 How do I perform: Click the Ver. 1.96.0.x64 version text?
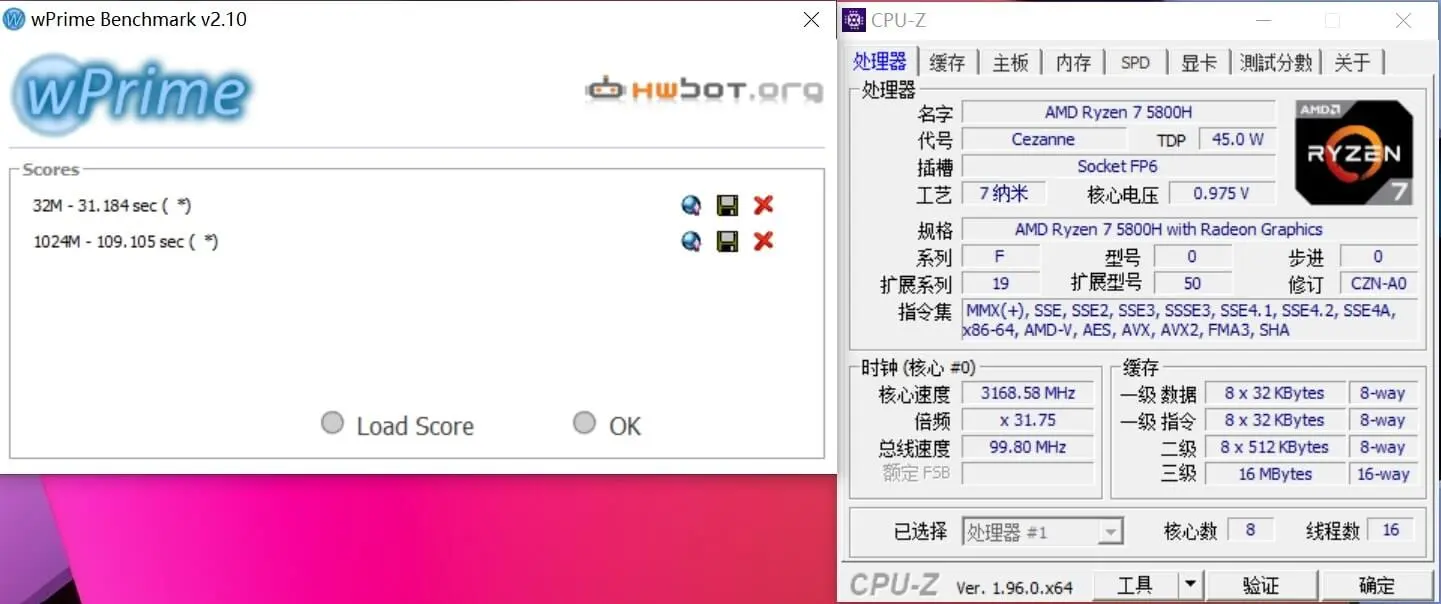coord(1014,587)
